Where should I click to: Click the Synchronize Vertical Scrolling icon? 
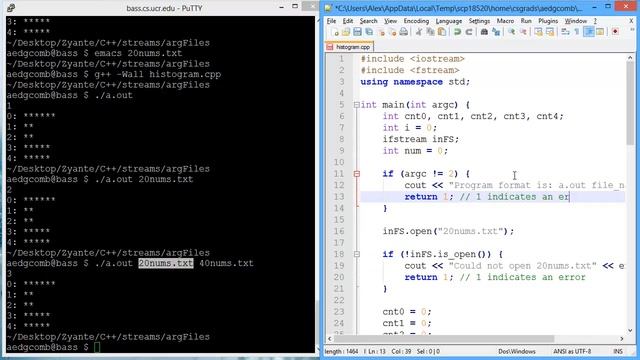click(x=538, y=32)
